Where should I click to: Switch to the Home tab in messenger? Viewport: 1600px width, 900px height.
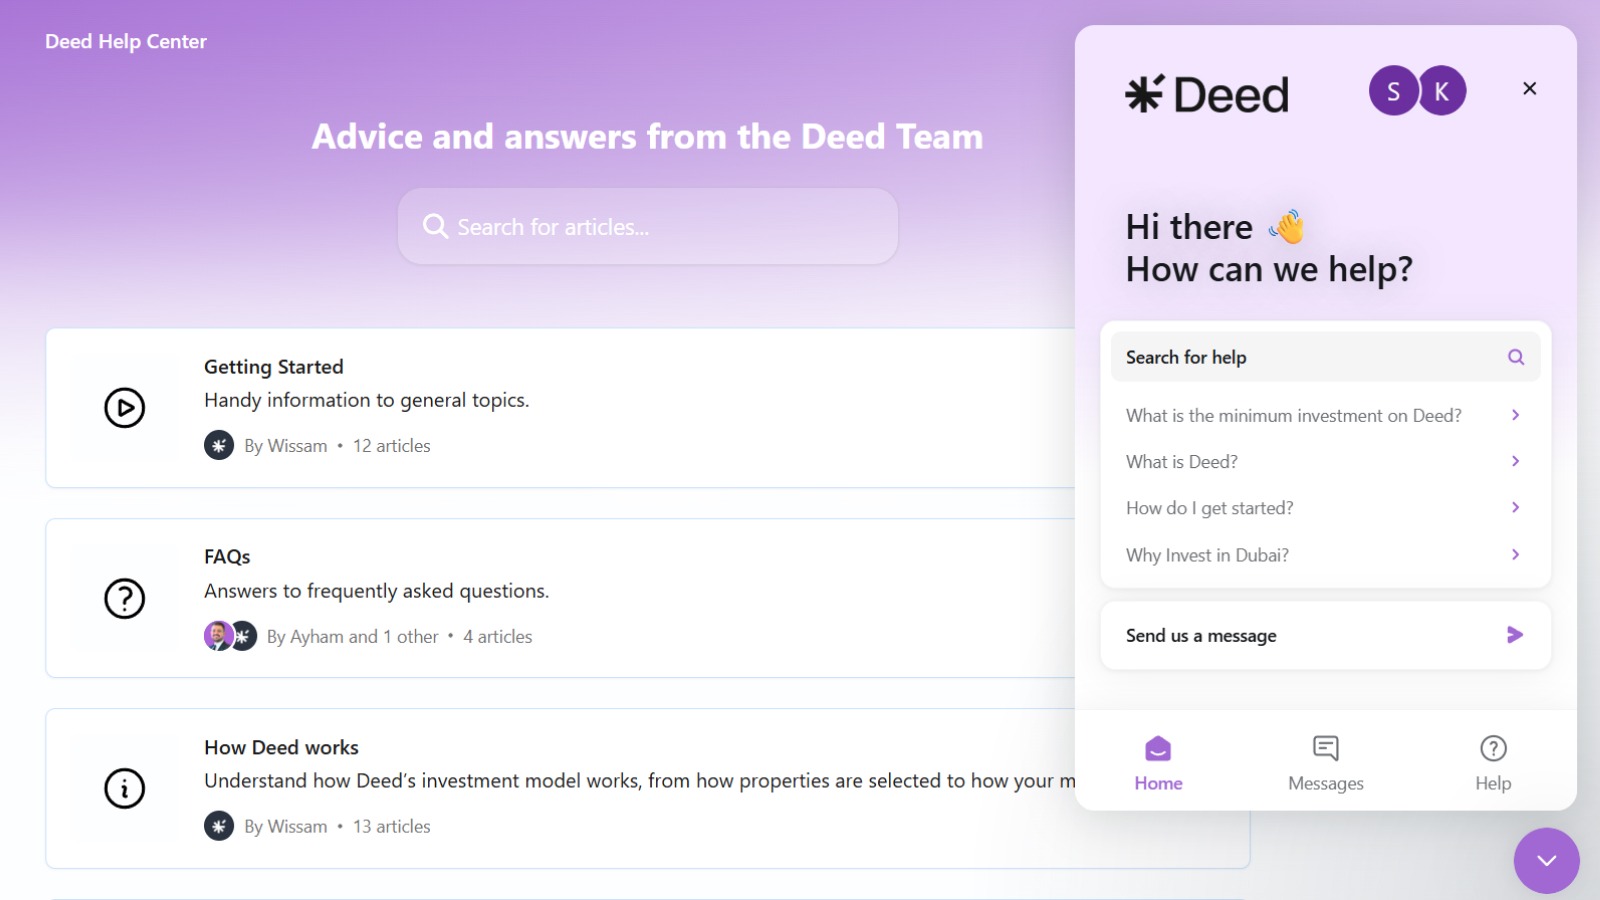coord(1158,763)
